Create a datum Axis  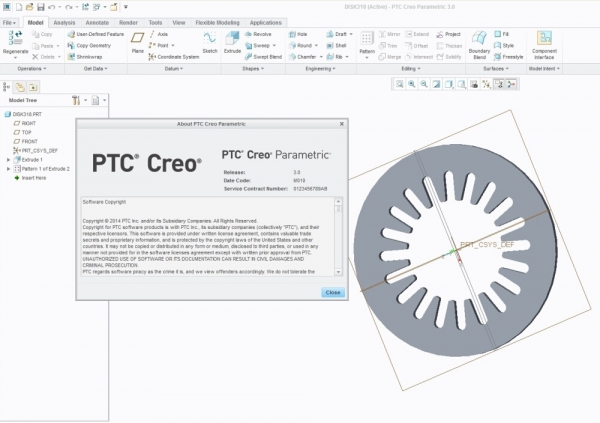(158, 34)
